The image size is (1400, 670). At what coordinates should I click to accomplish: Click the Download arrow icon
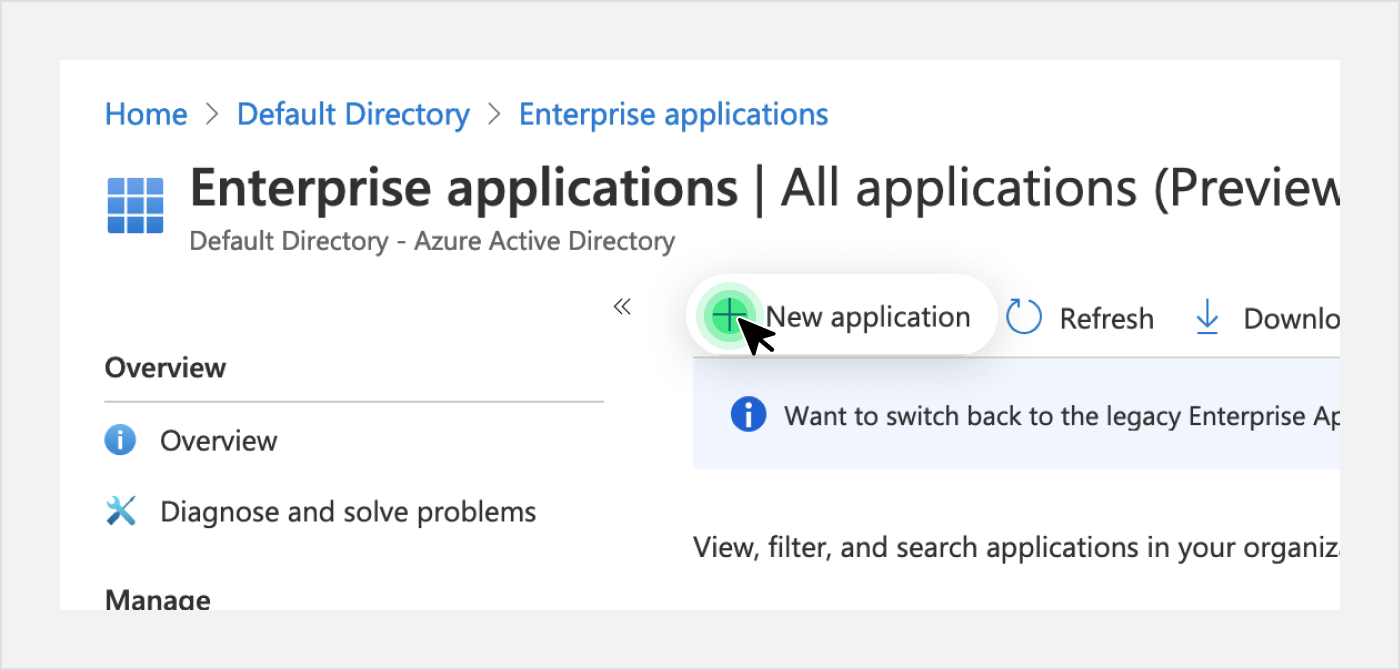(x=1208, y=318)
